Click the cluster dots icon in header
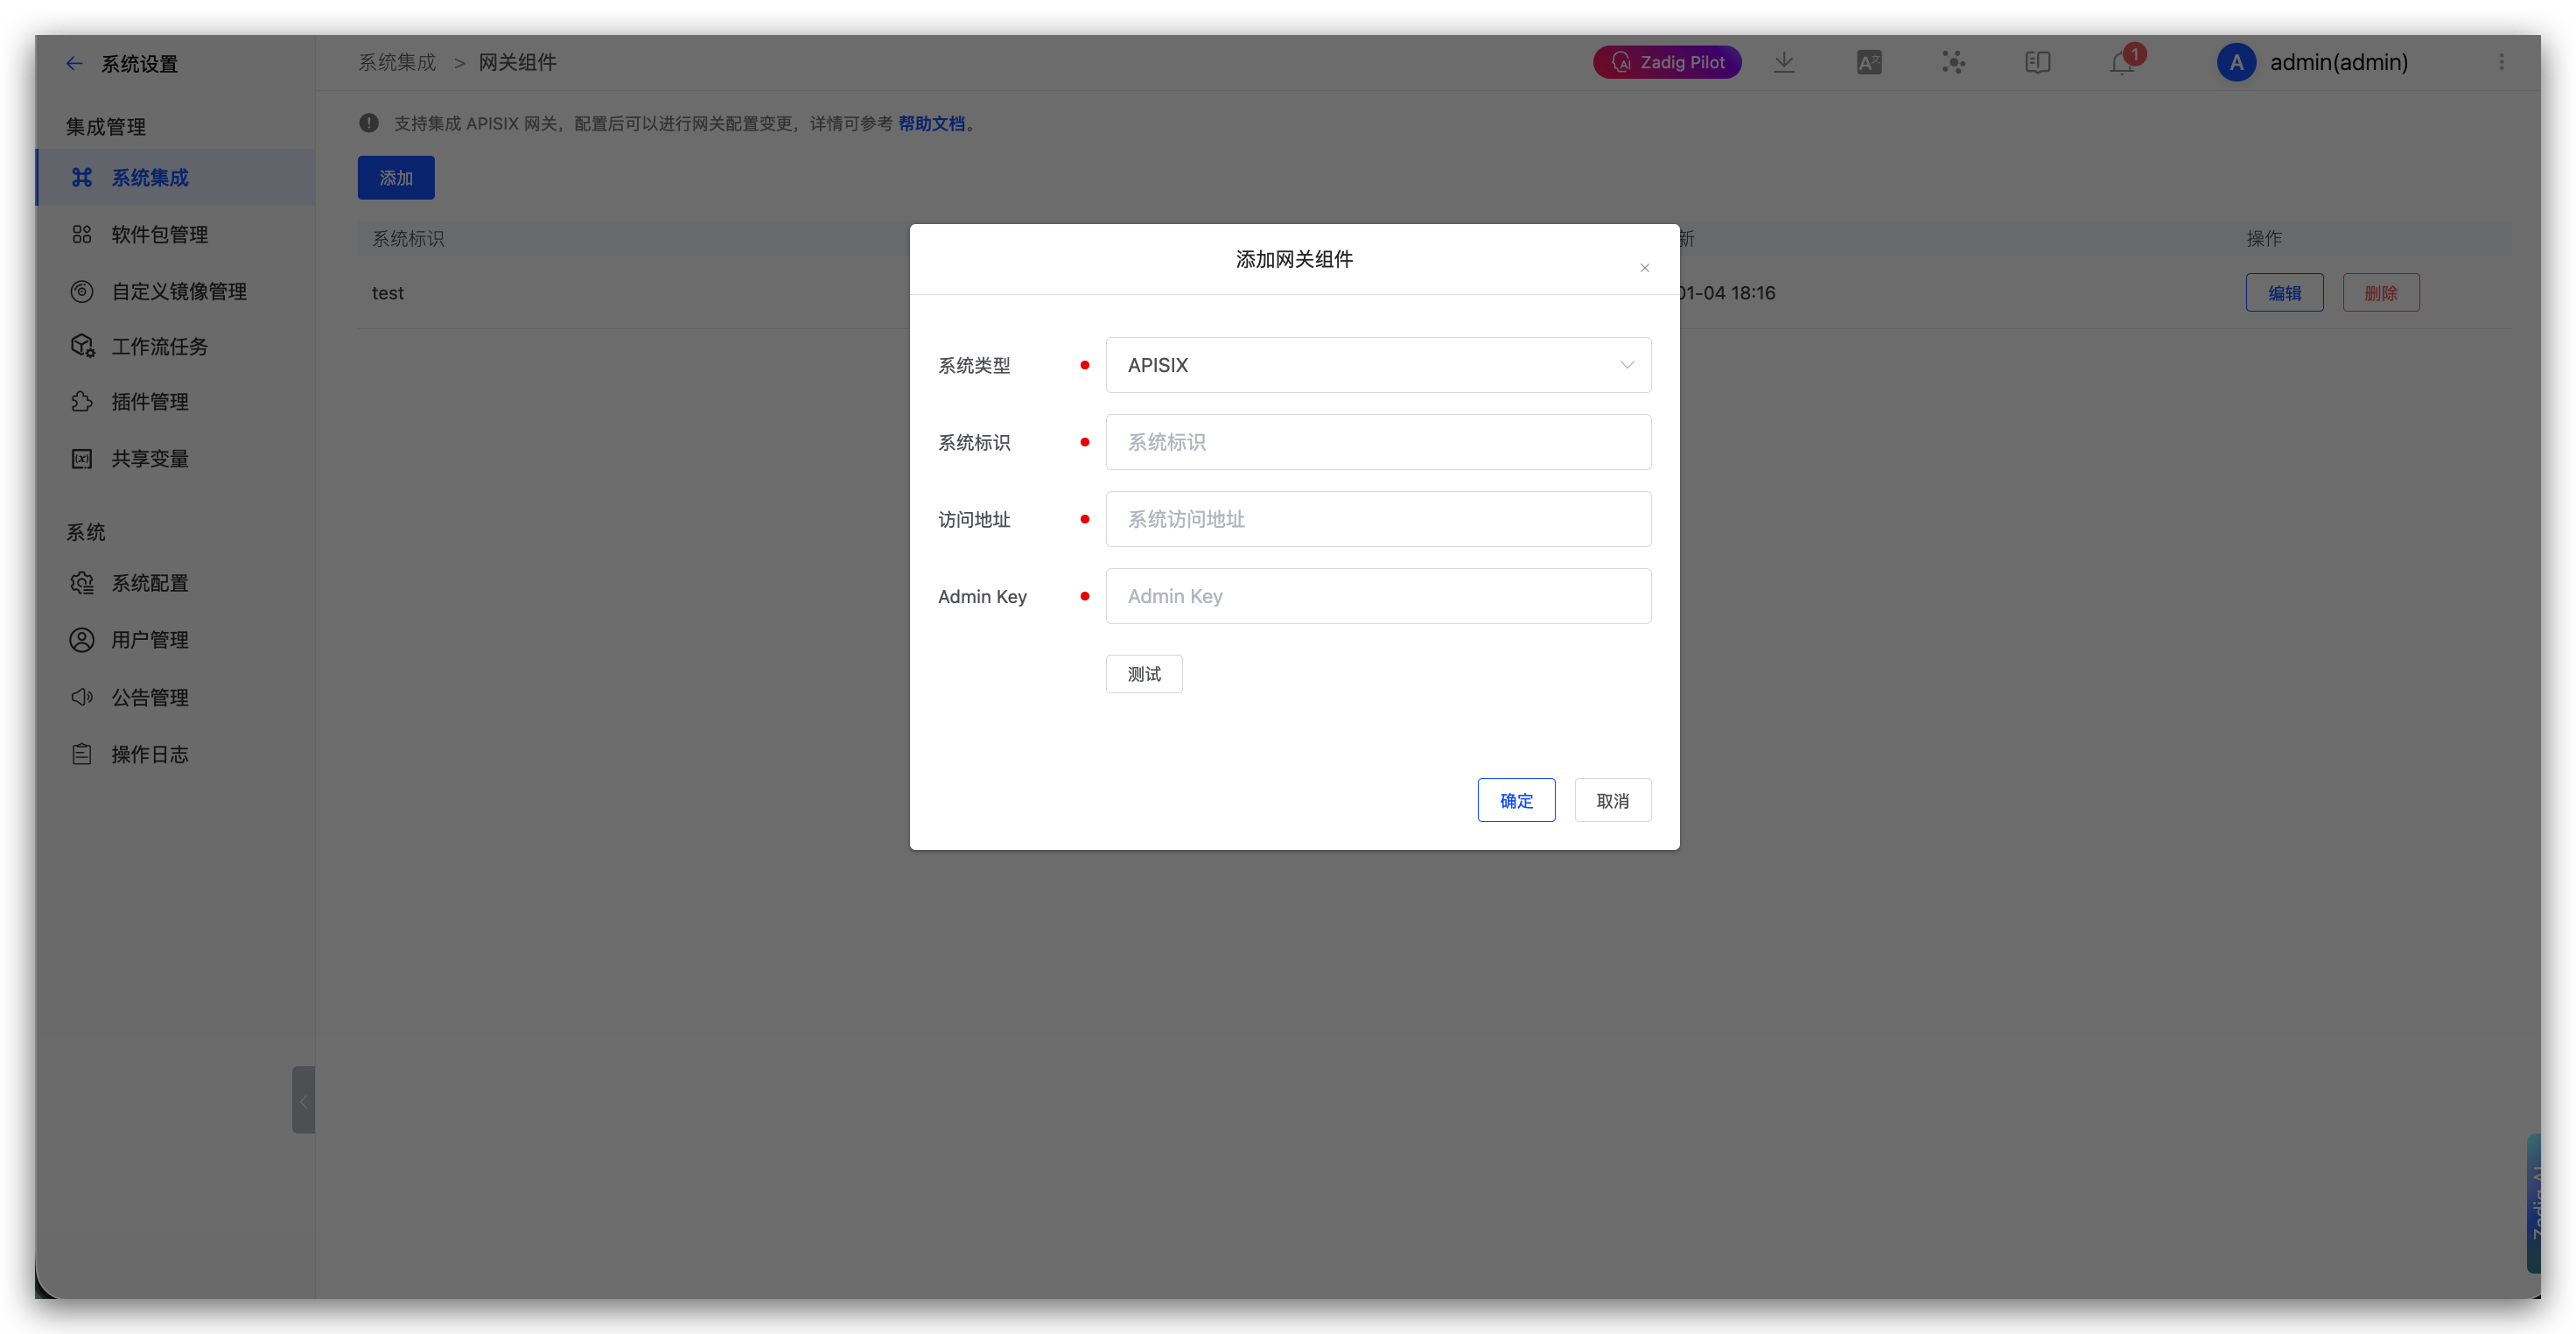 (x=1953, y=62)
